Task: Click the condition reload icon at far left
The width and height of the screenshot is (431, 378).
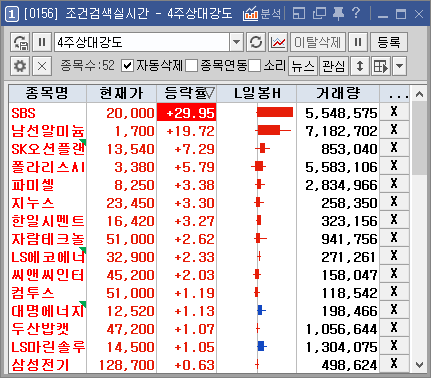Action: 20,42
